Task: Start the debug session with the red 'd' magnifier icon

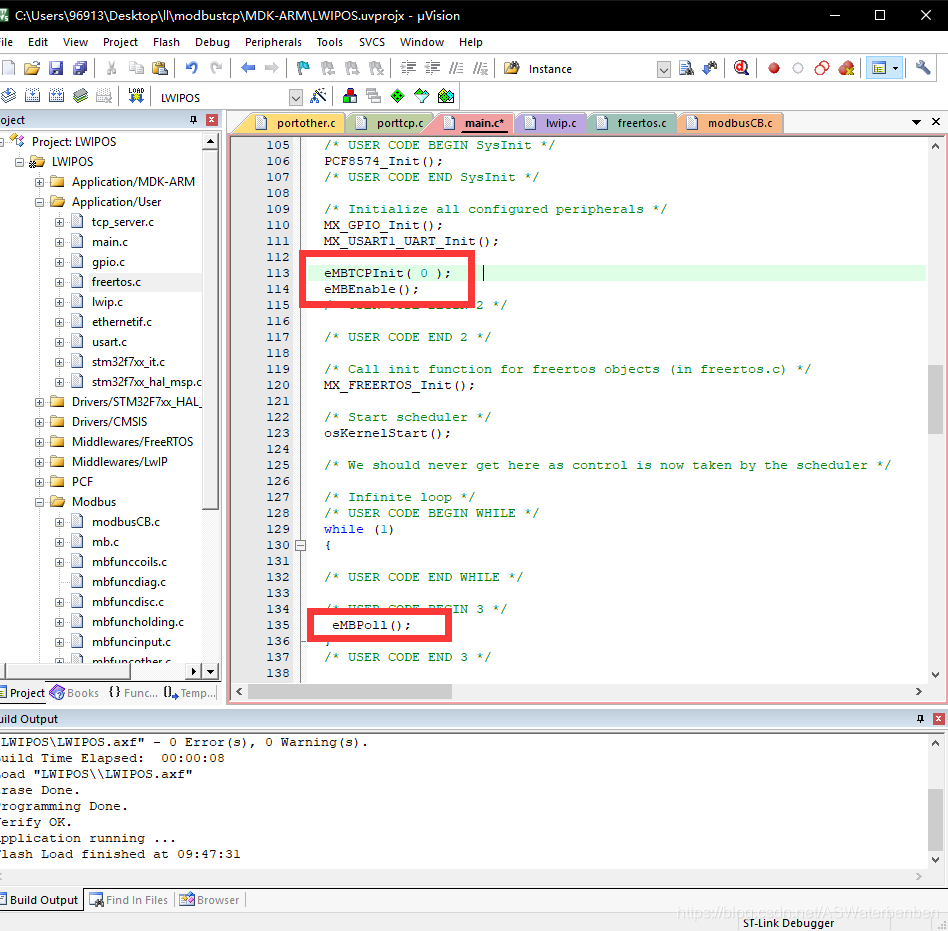Action: [x=741, y=68]
